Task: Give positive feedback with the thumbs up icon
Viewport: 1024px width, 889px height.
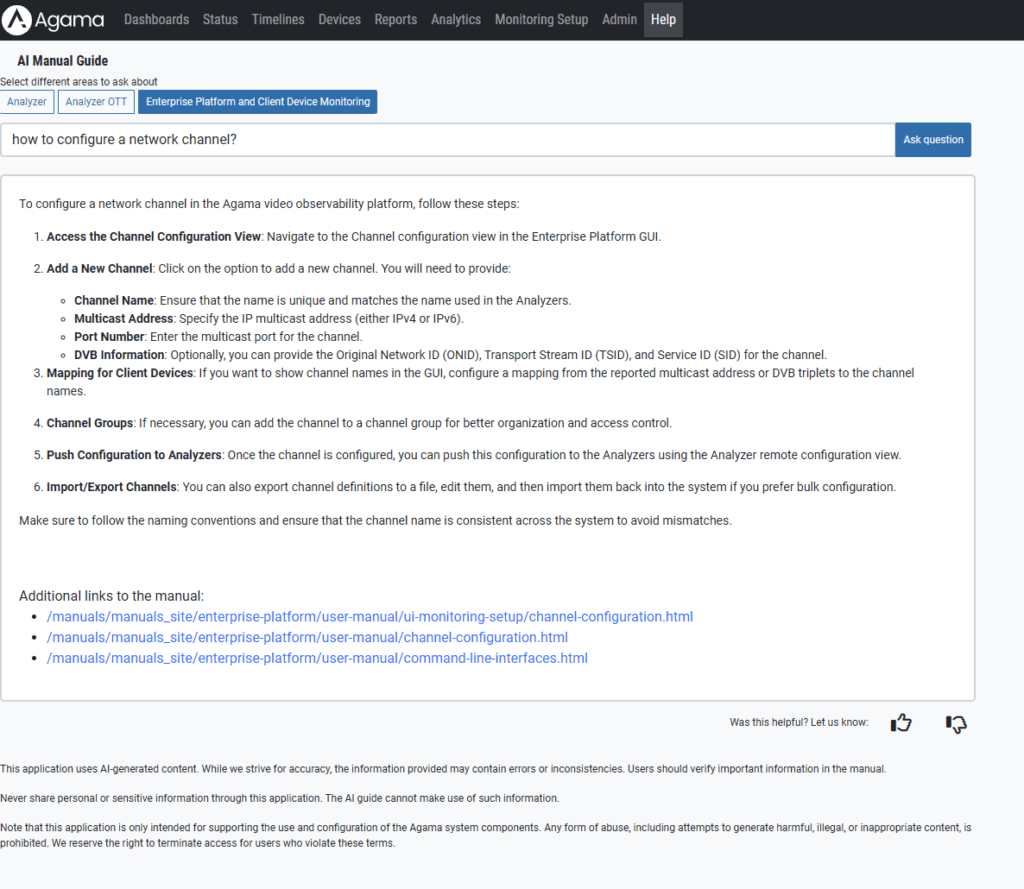Action: tap(900, 722)
